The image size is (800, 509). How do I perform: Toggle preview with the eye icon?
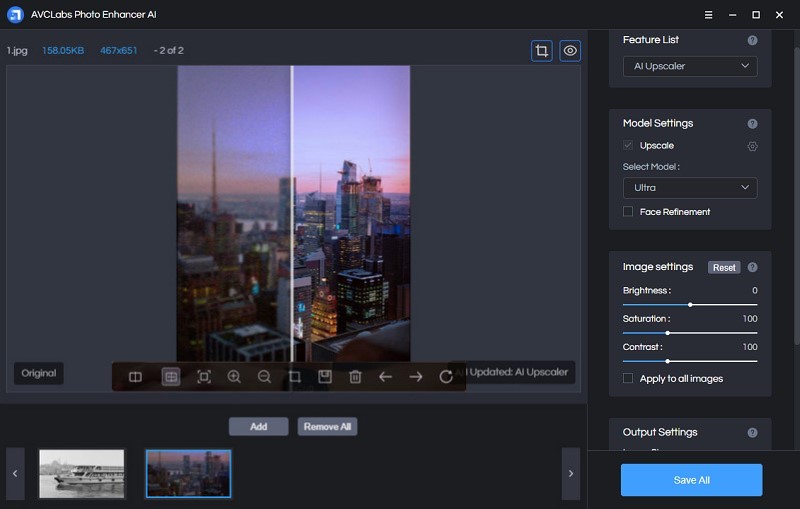570,50
